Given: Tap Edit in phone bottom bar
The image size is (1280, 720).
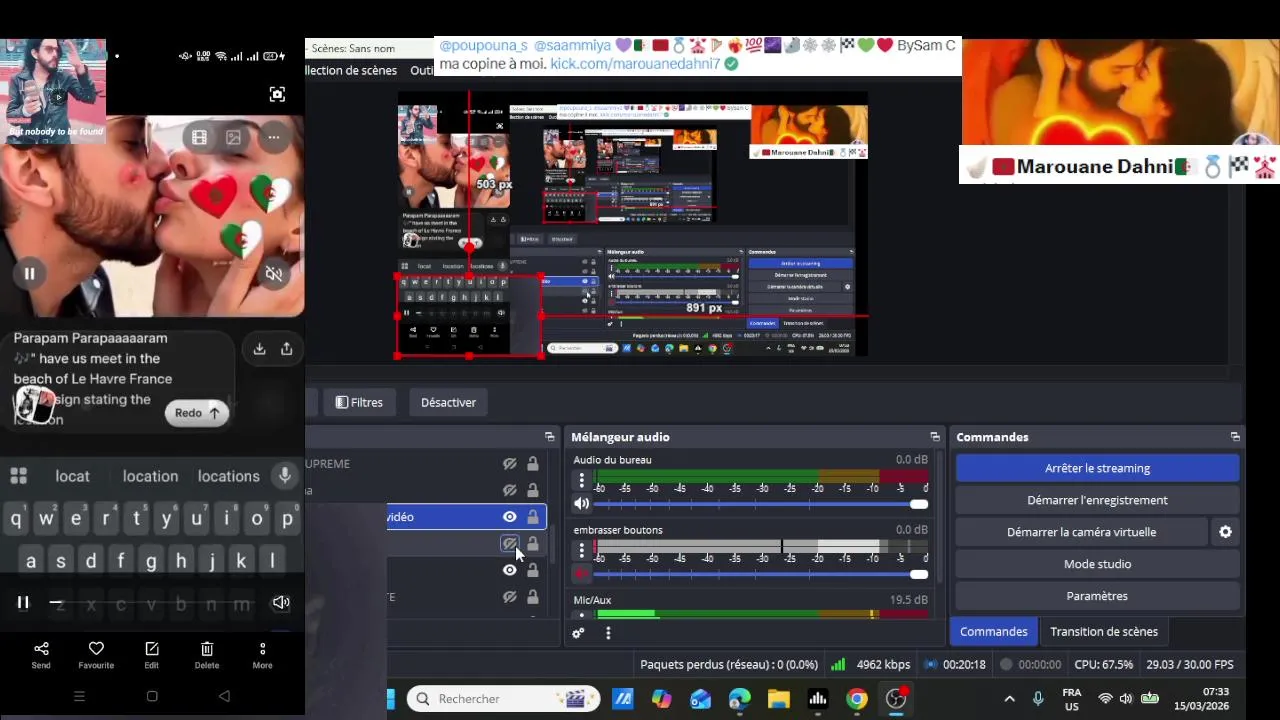Looking at the screenshot, I should click(151, 655).
